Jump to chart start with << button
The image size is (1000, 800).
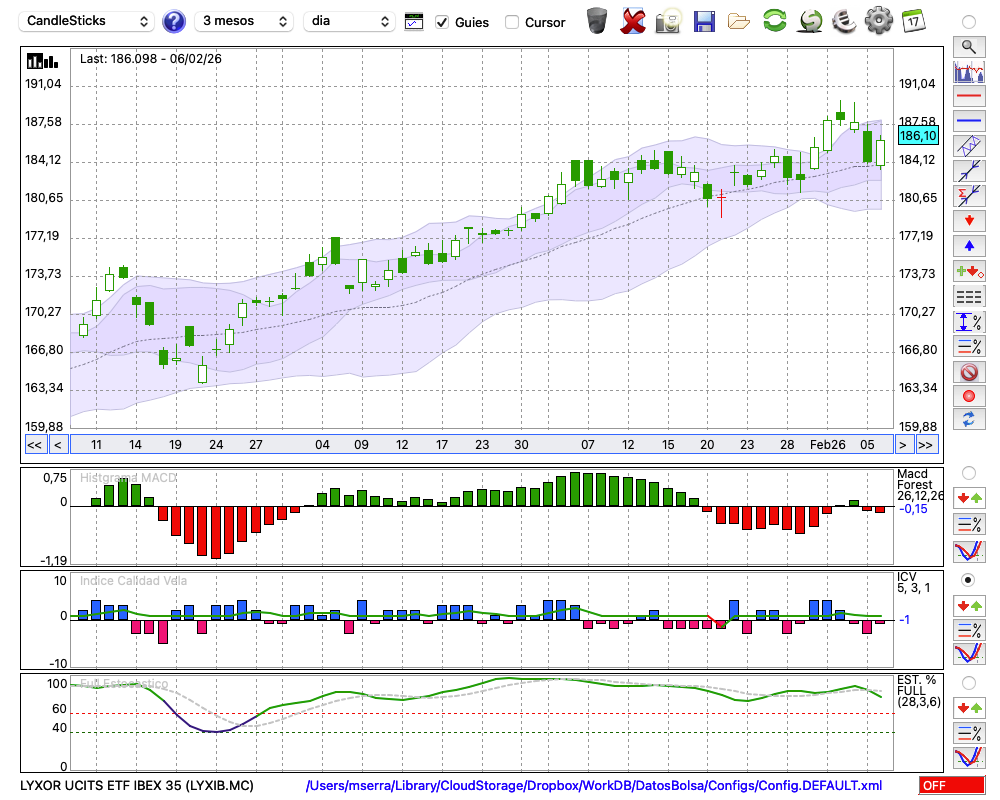click(x=34, y=445)
